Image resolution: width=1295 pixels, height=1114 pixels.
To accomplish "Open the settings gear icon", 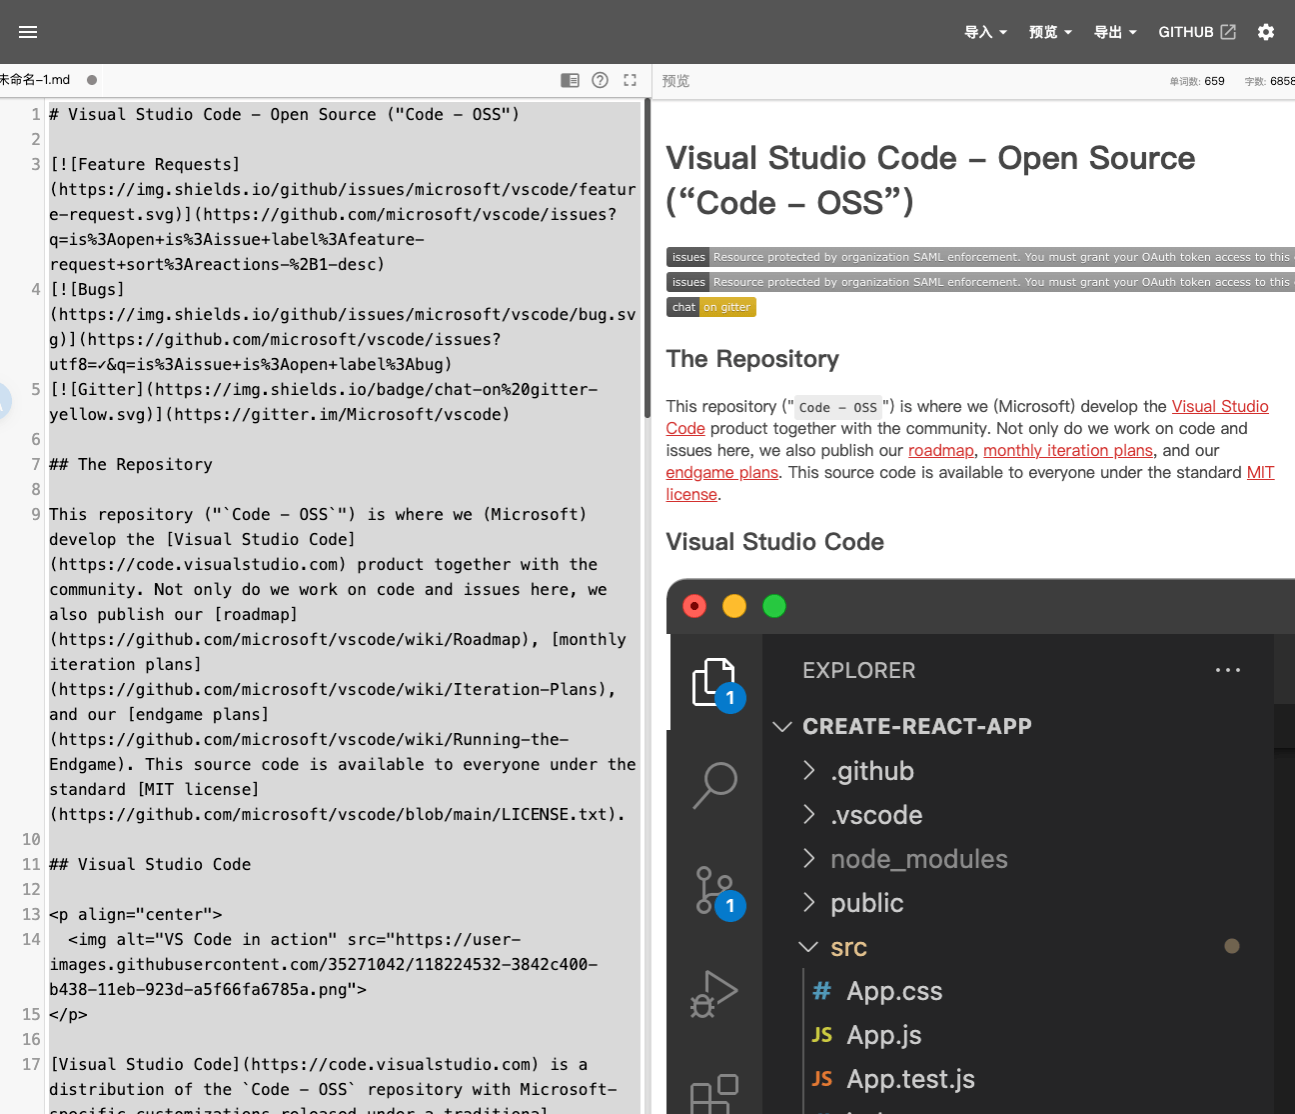I will (x=1266, y=32).
